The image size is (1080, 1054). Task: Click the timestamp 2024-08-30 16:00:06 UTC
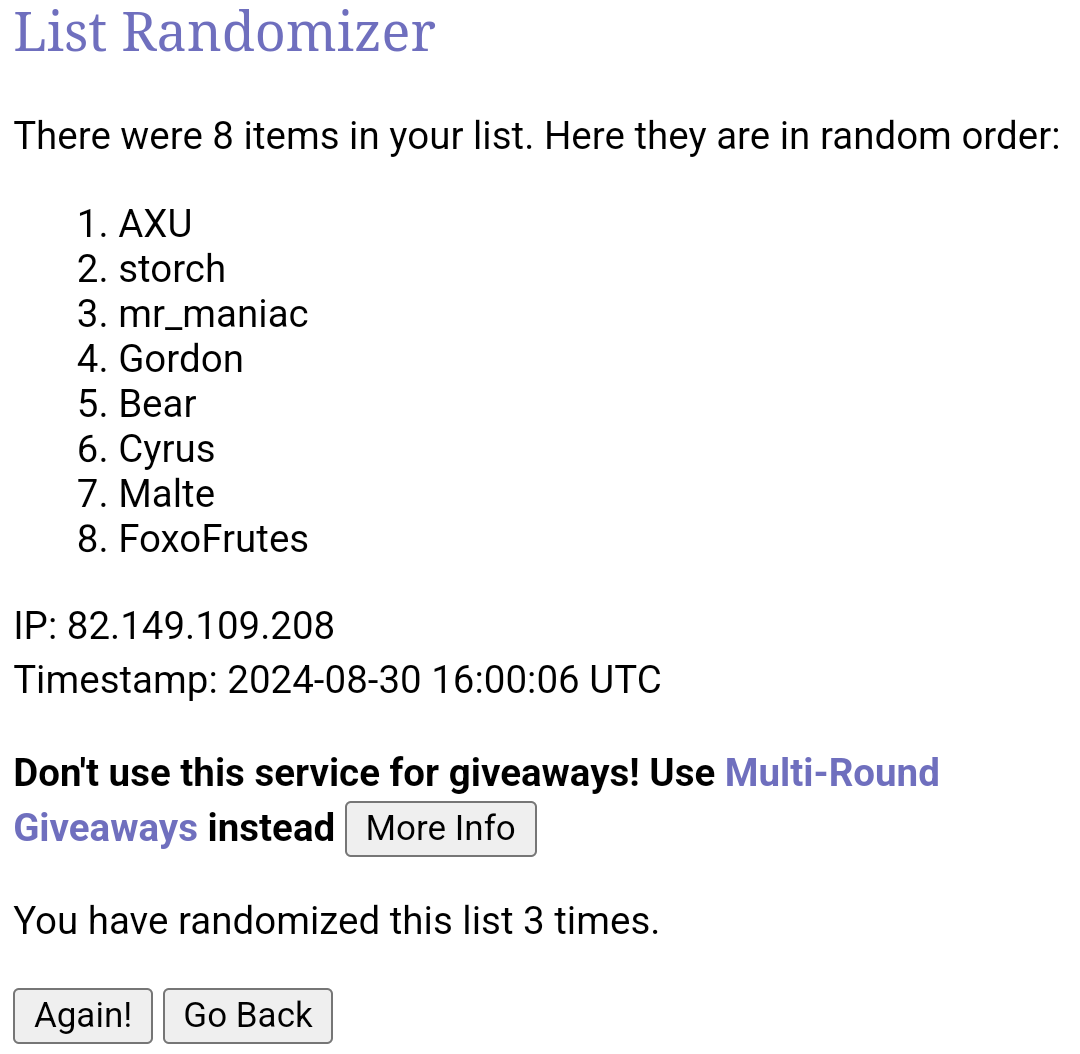coord(444,680)
